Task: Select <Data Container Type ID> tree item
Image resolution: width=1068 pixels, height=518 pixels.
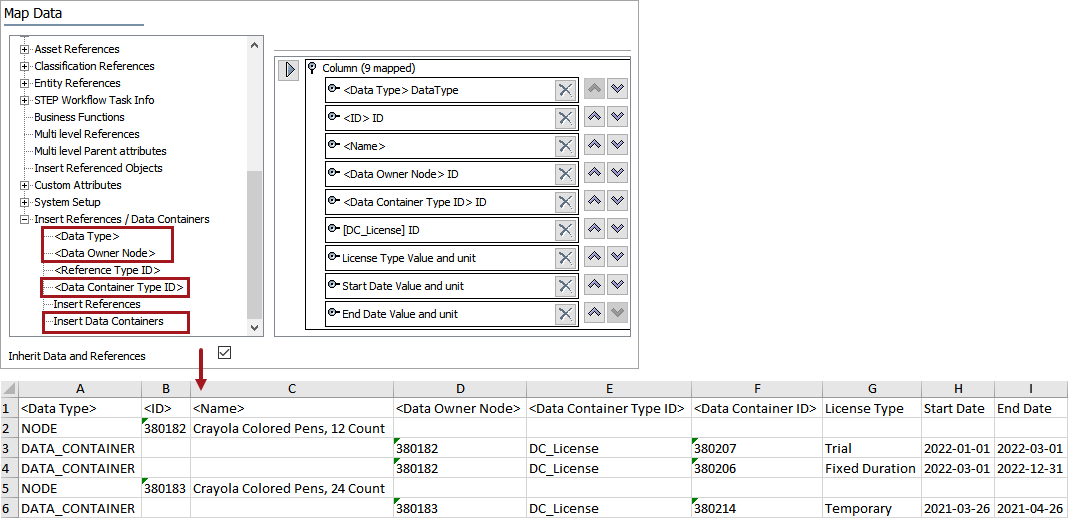Action: click(x=119, y=287)
